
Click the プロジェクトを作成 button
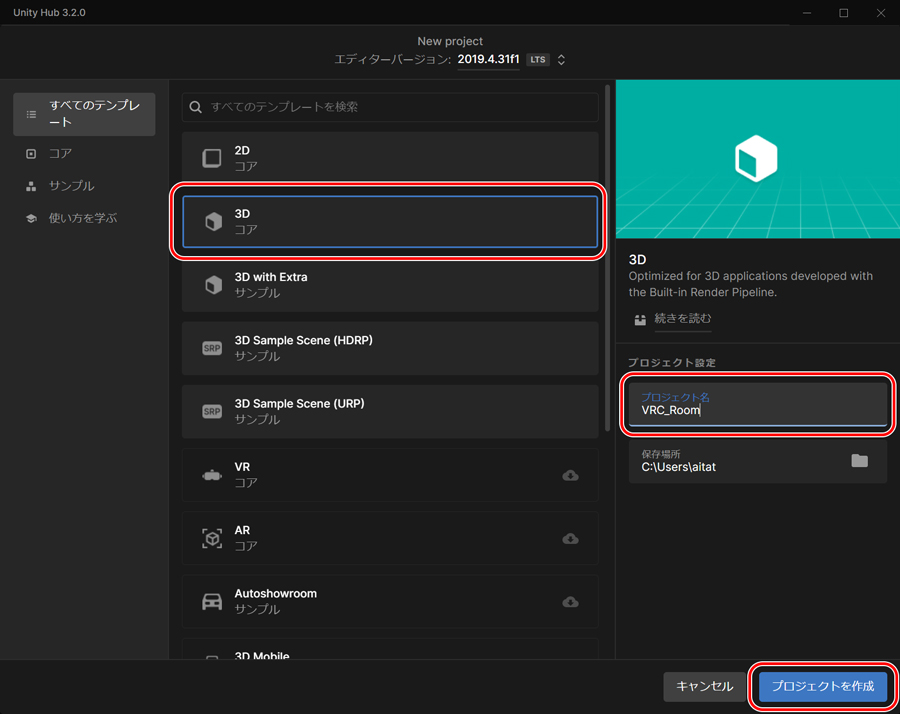(822, 686)
